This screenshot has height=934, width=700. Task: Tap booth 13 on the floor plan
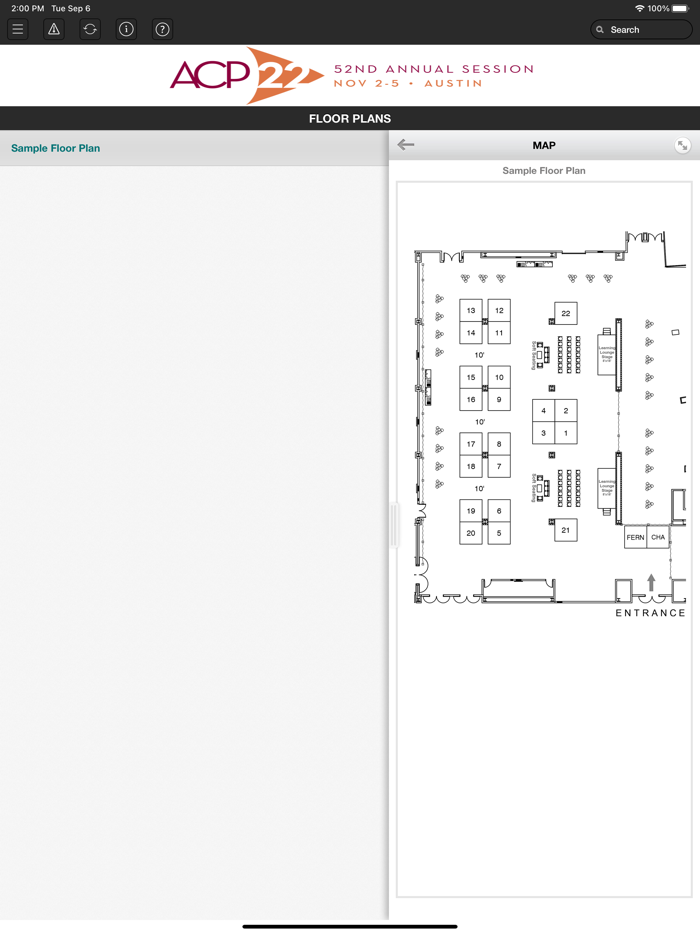471,310
